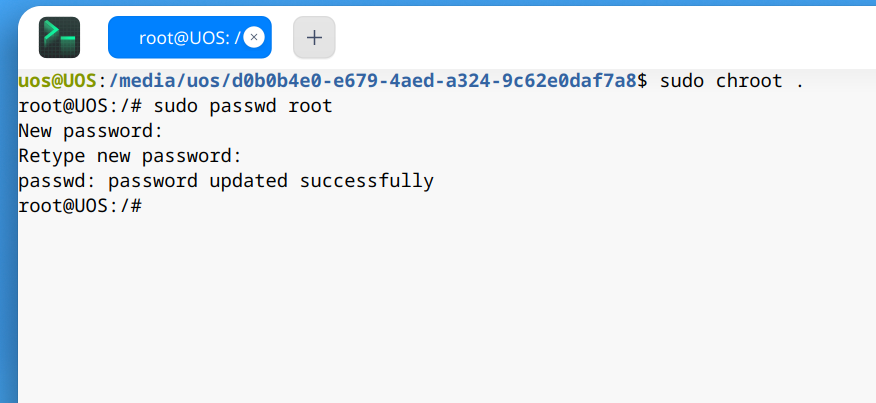Click the word Retype in terminal output
876x403 pixels.
point(52,156)
